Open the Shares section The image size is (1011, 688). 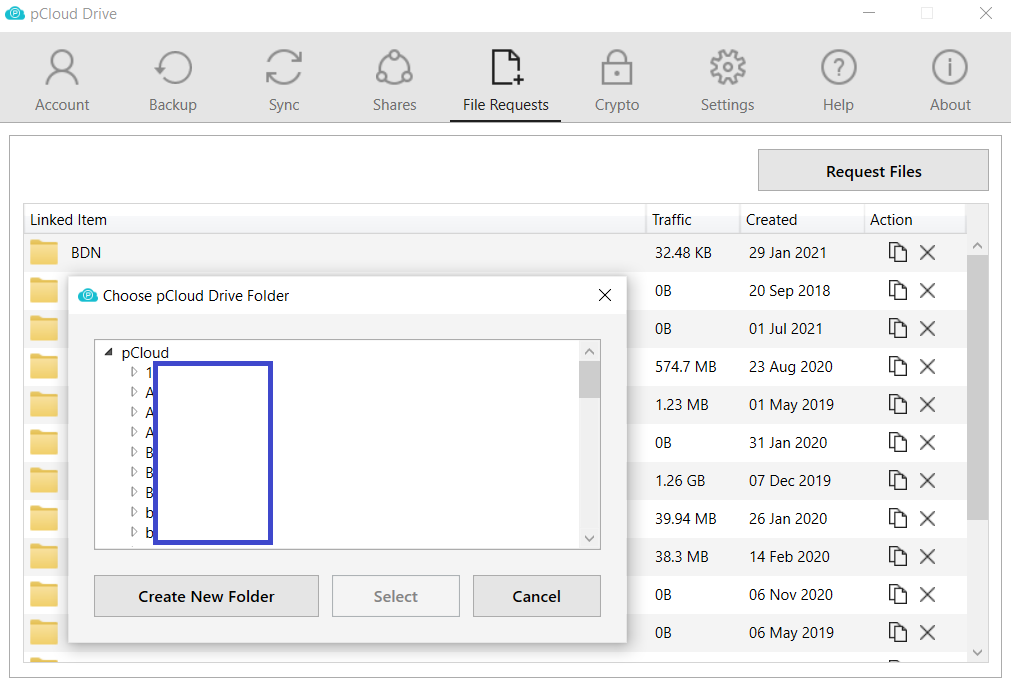(395, 81)
